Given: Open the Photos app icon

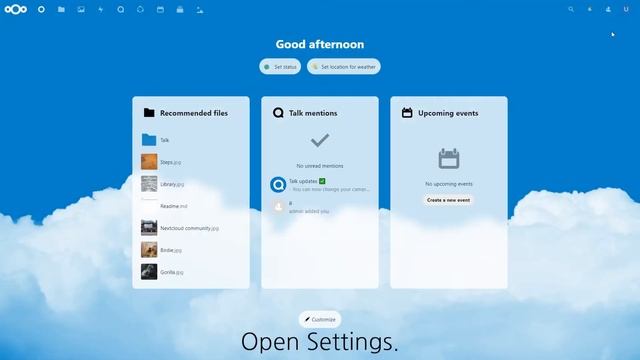Looking at the screenshot, I should tap(81, 9).
